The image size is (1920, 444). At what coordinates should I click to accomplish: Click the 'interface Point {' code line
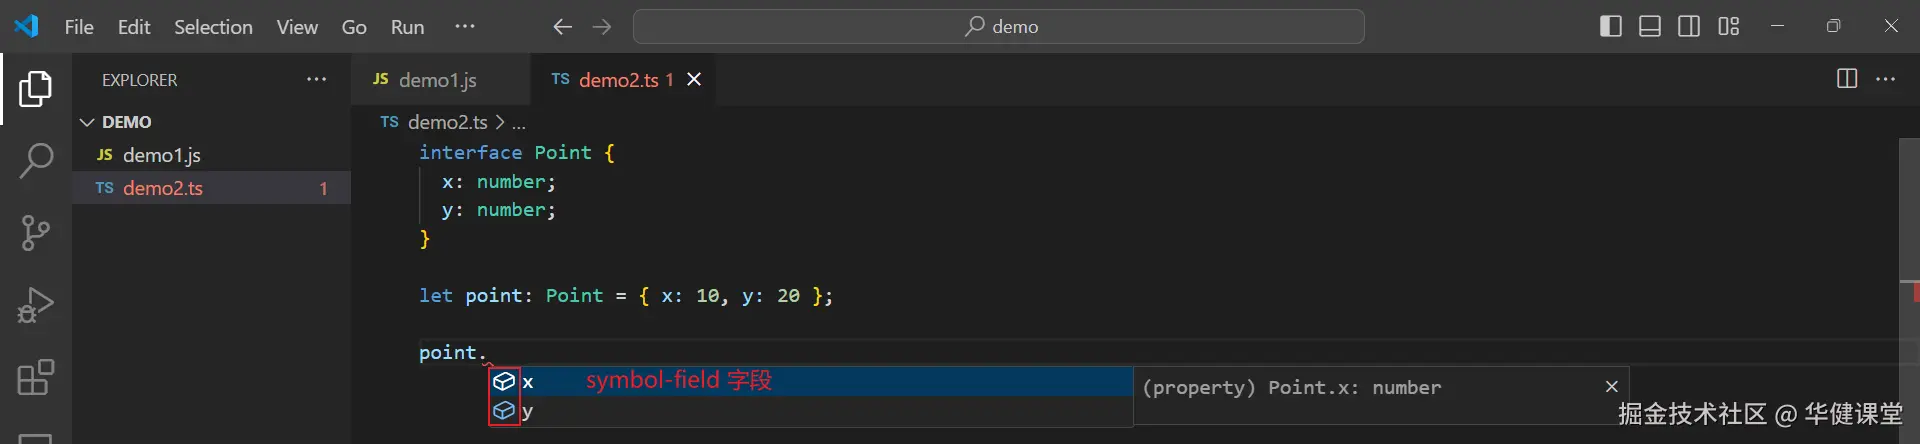point(517,153)
